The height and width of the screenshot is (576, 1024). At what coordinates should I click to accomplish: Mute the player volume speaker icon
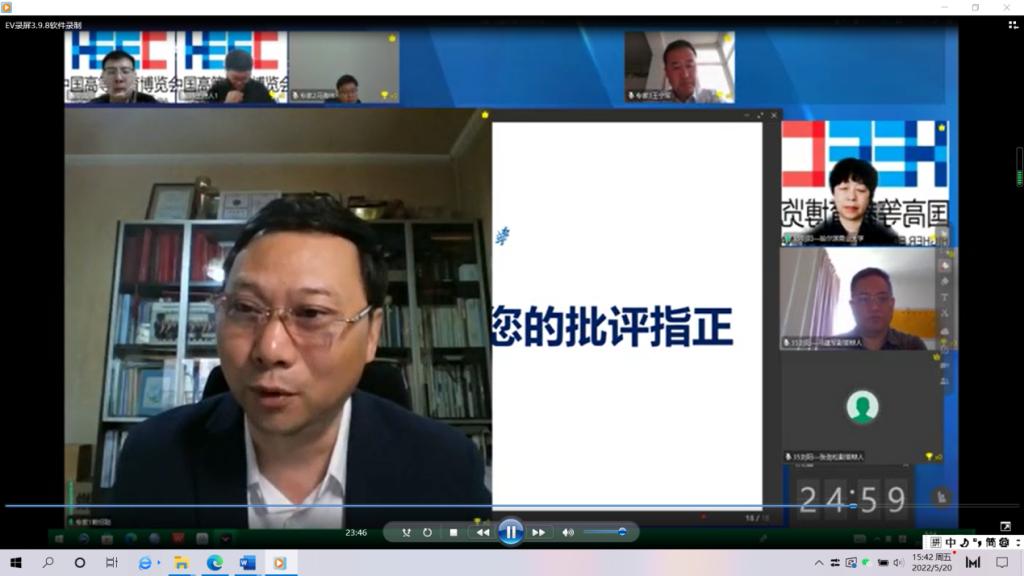(568, 533)
